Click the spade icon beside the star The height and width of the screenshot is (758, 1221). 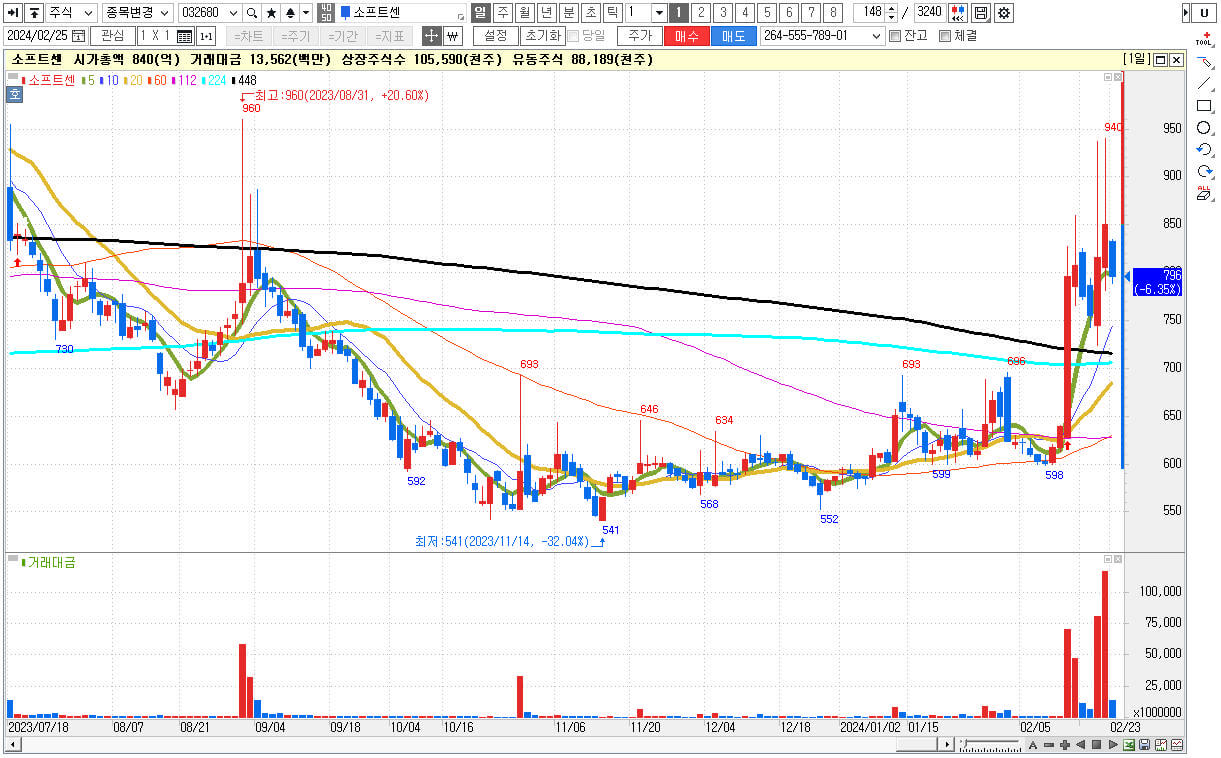click(290, 13)
